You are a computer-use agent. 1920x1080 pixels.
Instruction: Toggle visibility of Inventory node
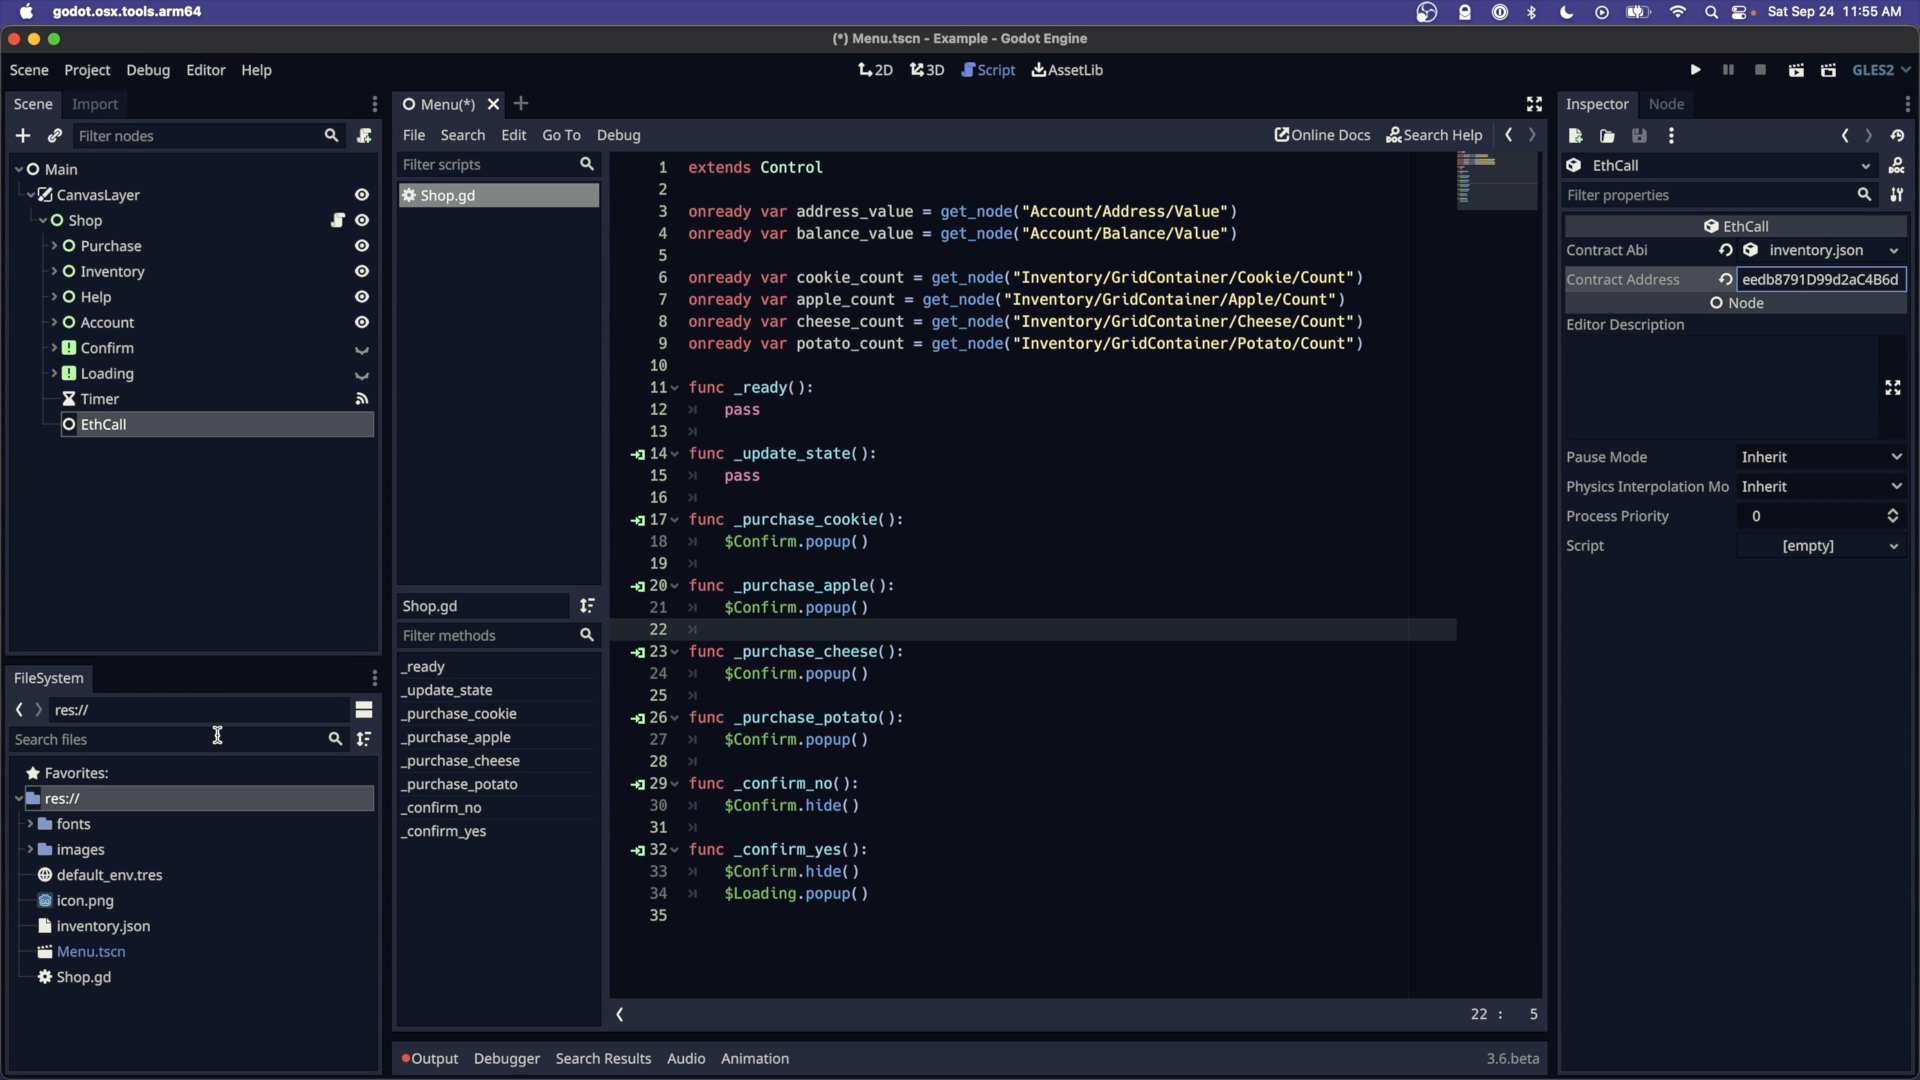click(x=363, y=270)
